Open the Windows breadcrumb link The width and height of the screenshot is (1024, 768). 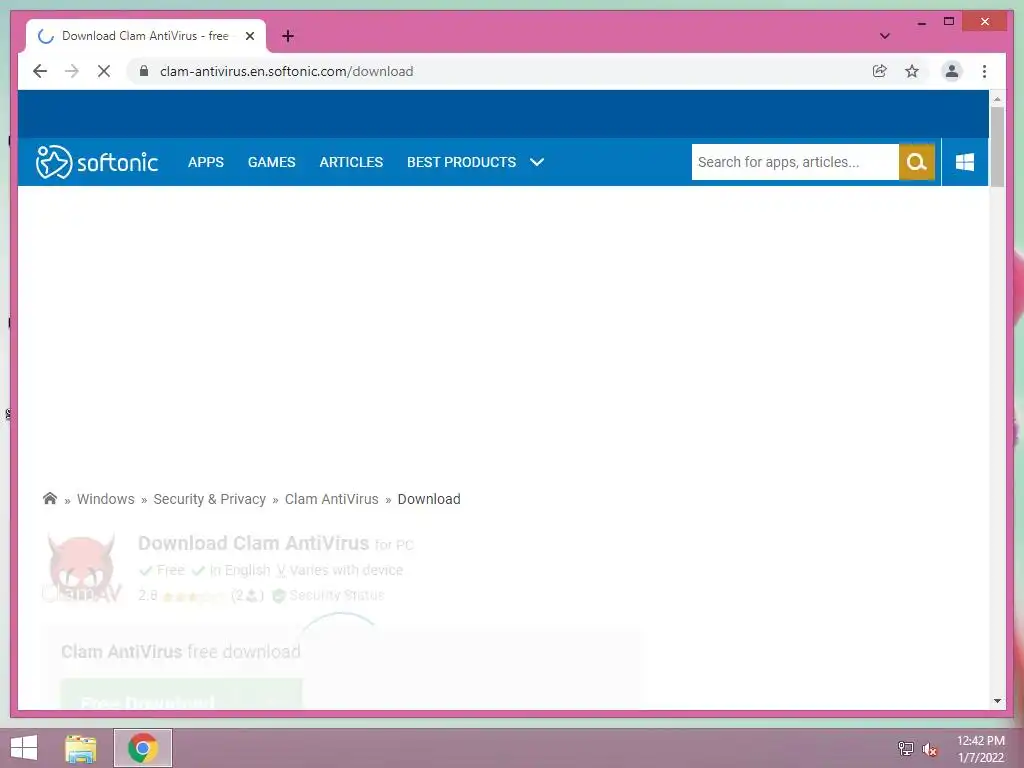tap(106, 499)
